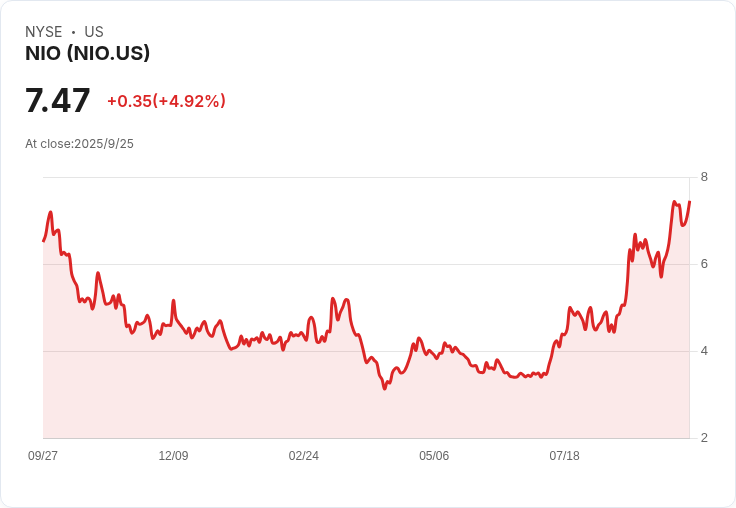Click the rightmost endpoint of the price line

[x=689, y=202]
